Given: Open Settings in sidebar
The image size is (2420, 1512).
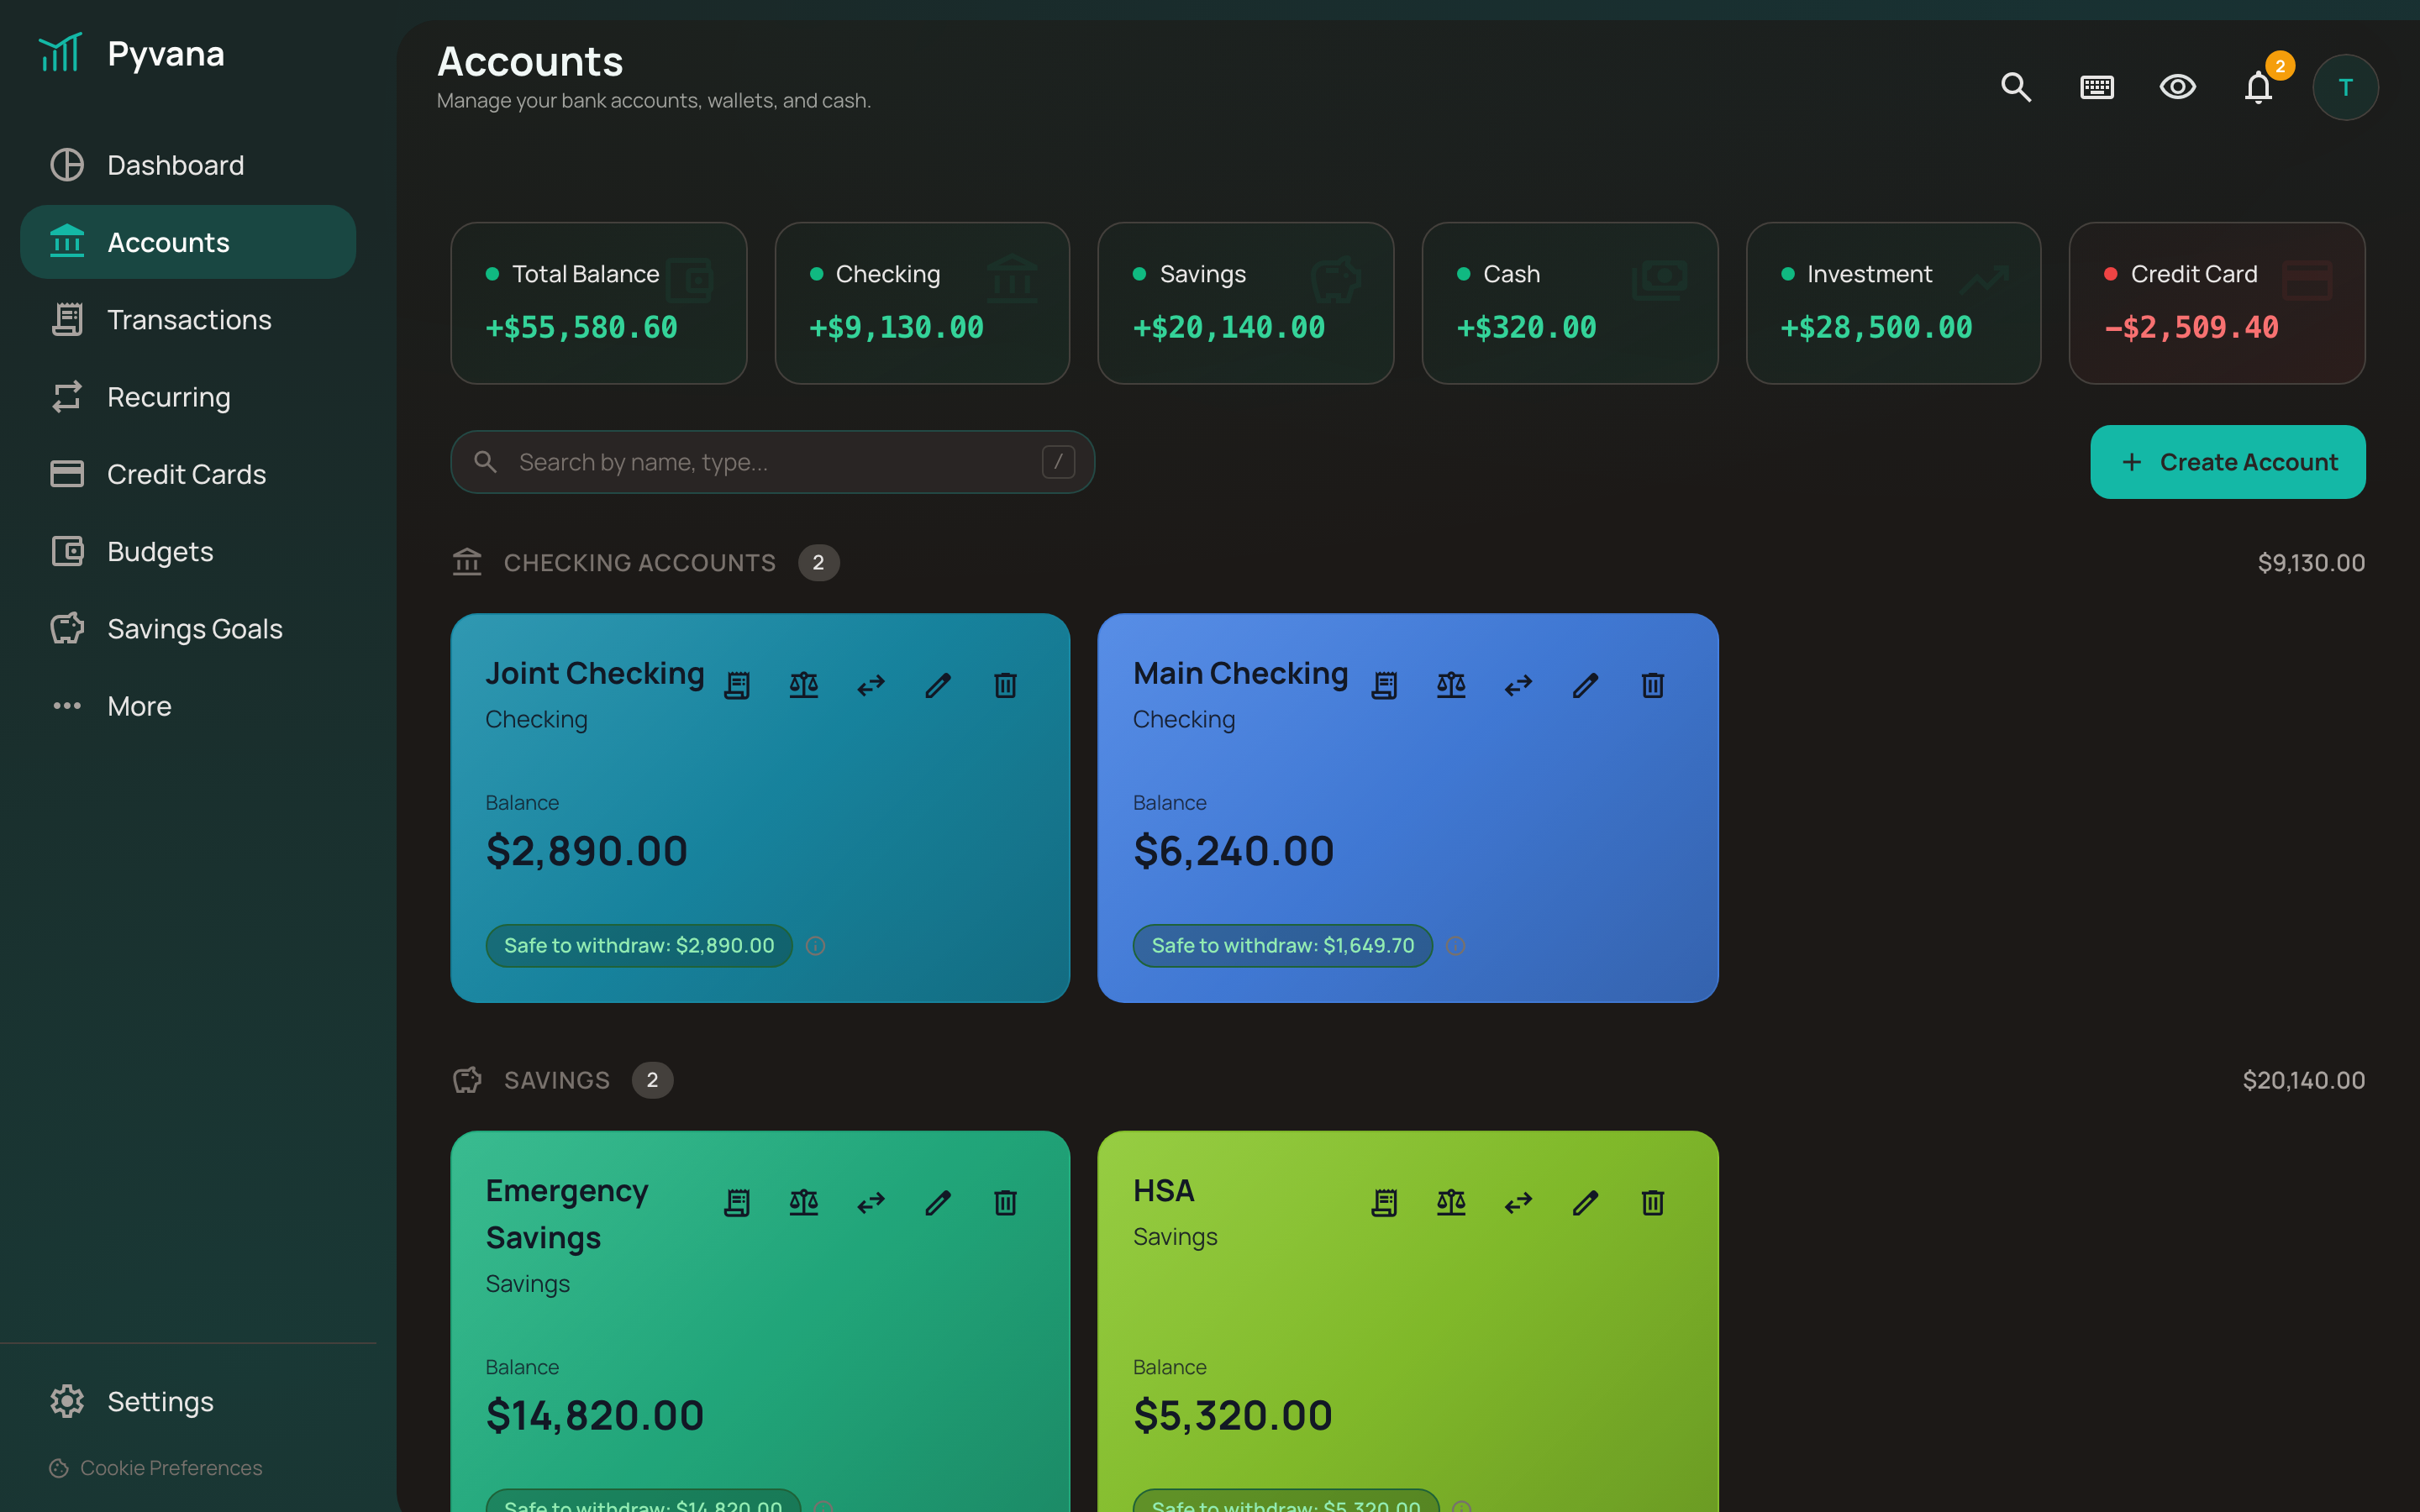Looking at the screenshot, I should [x=188, y=1401].
